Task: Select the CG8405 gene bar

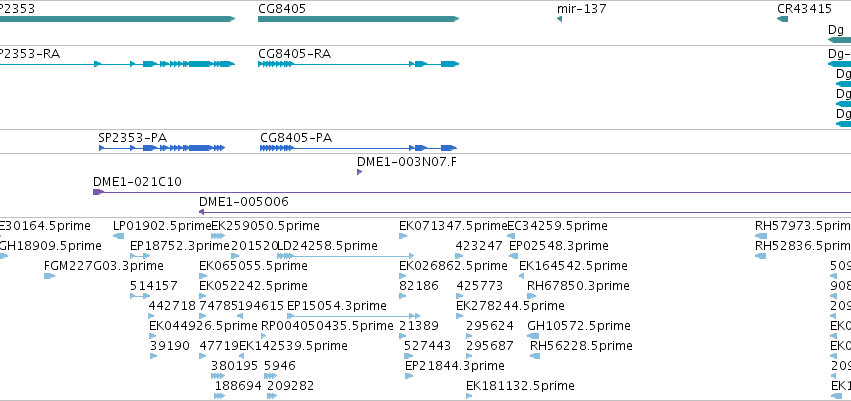Action: (x=358, y=19)
